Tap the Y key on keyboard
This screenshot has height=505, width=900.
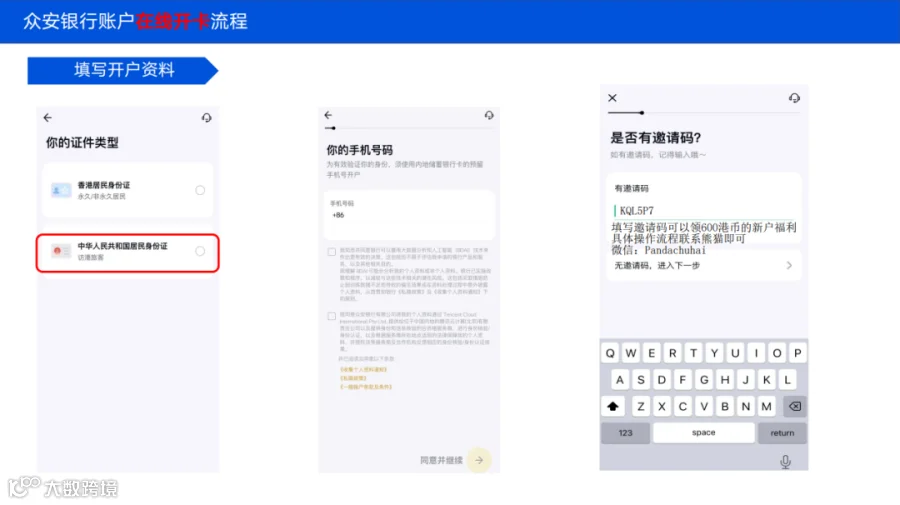coord(715,354)
